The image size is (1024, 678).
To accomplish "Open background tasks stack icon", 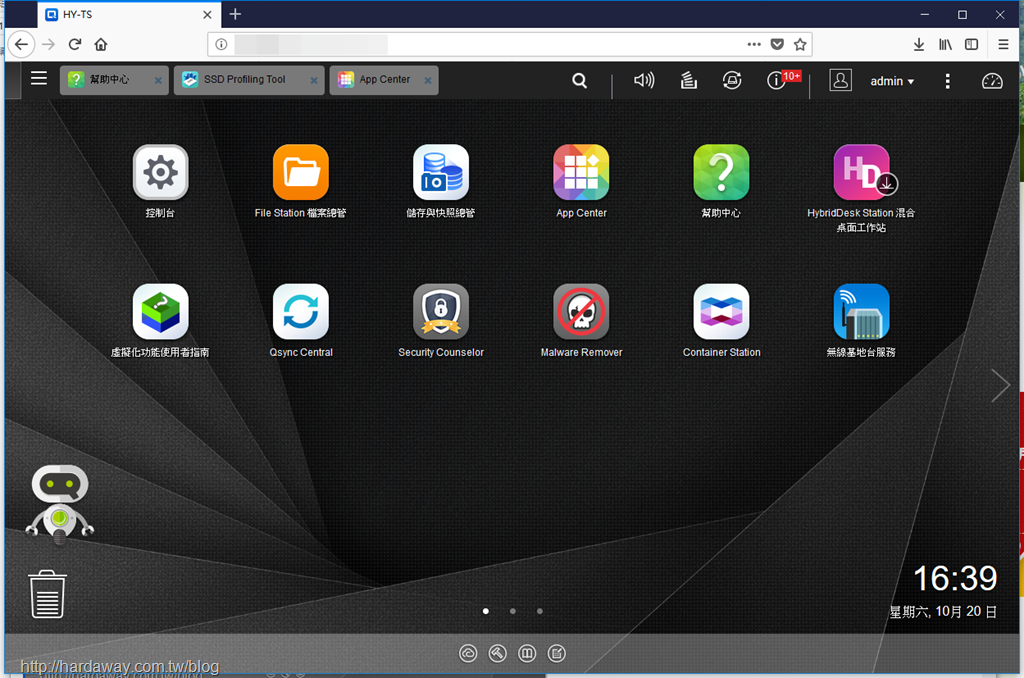I will point(688,80).
